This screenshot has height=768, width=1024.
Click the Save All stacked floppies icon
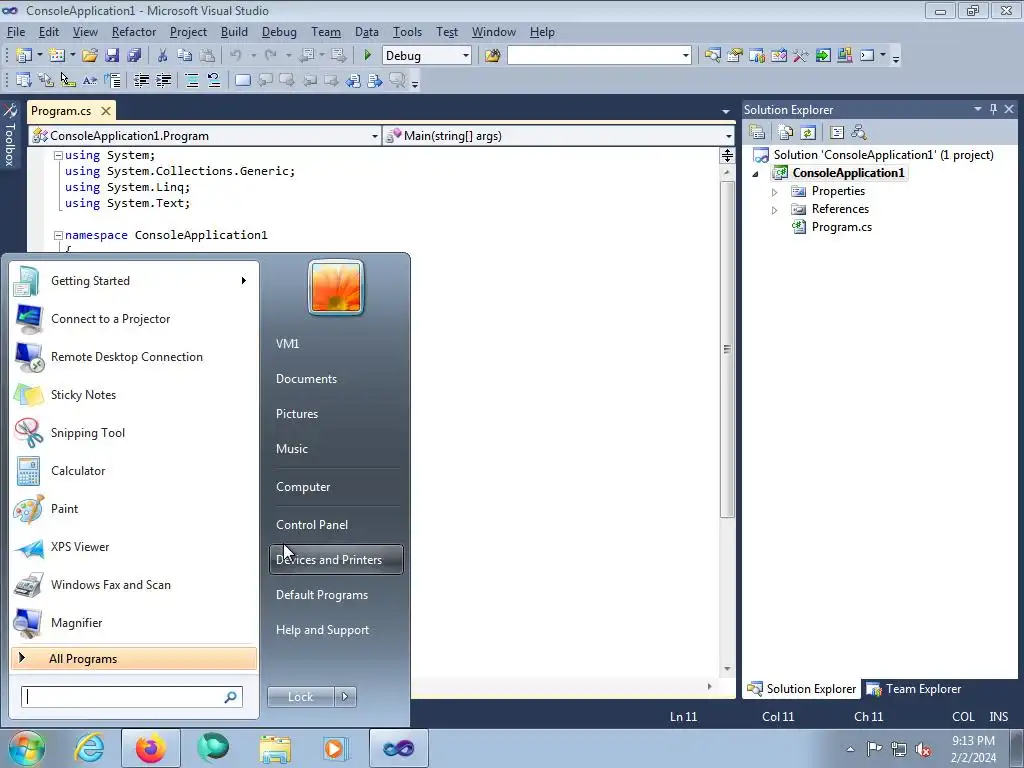134,56
